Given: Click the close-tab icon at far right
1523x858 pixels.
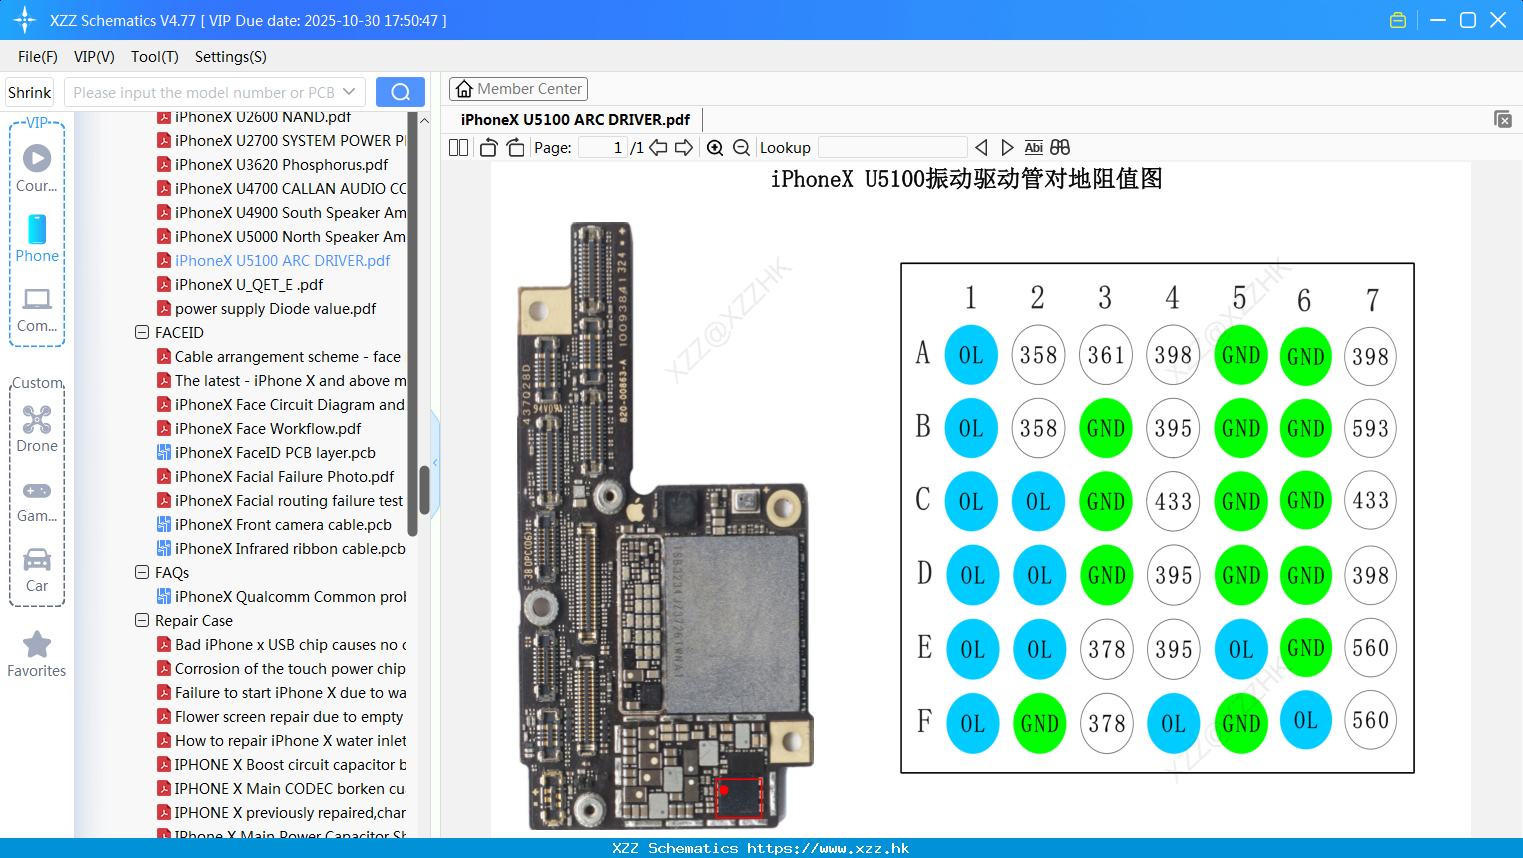Looking at the screenshot, I should click(x=1502, y=119).
